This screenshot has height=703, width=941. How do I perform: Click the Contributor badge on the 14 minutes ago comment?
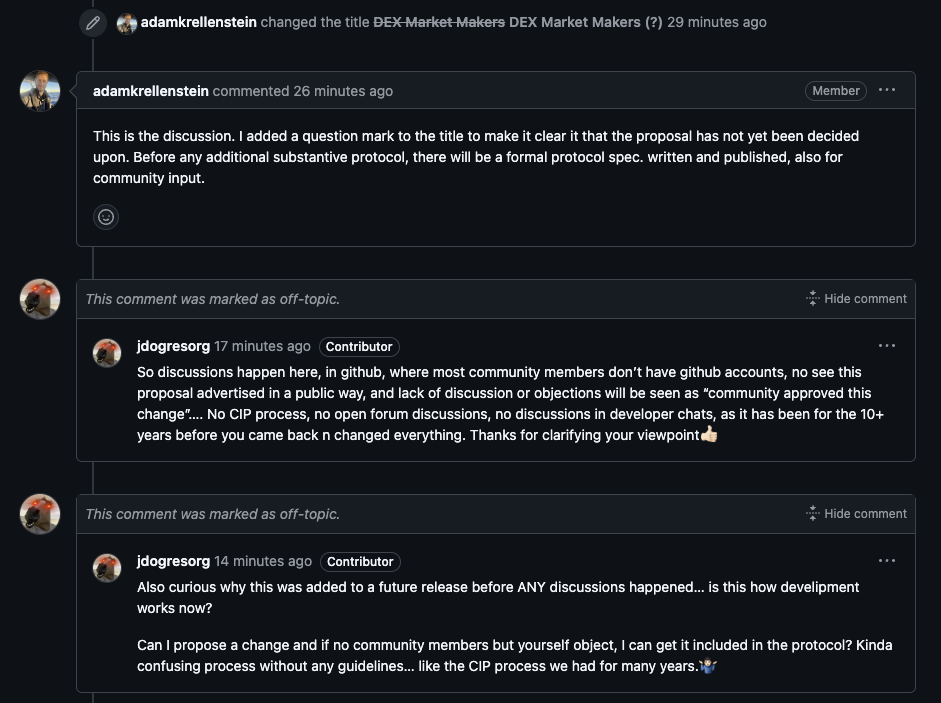[360, 561]
